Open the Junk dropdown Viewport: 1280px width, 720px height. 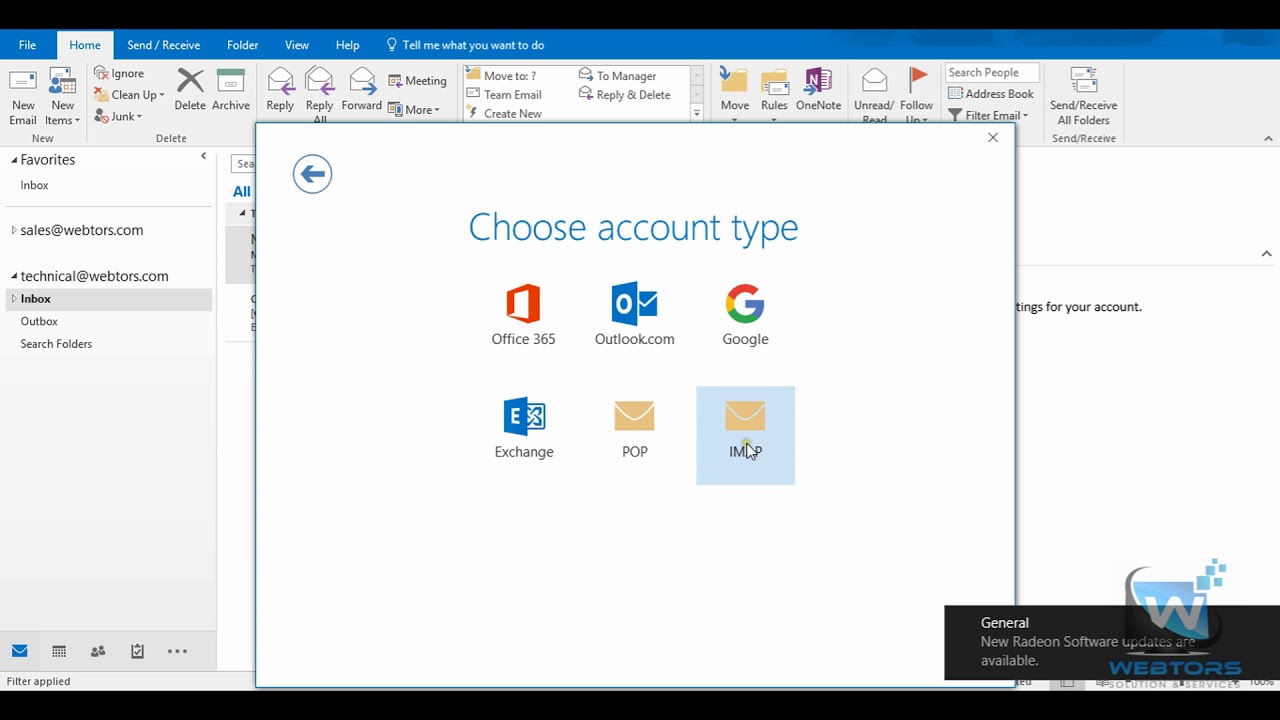118,116
